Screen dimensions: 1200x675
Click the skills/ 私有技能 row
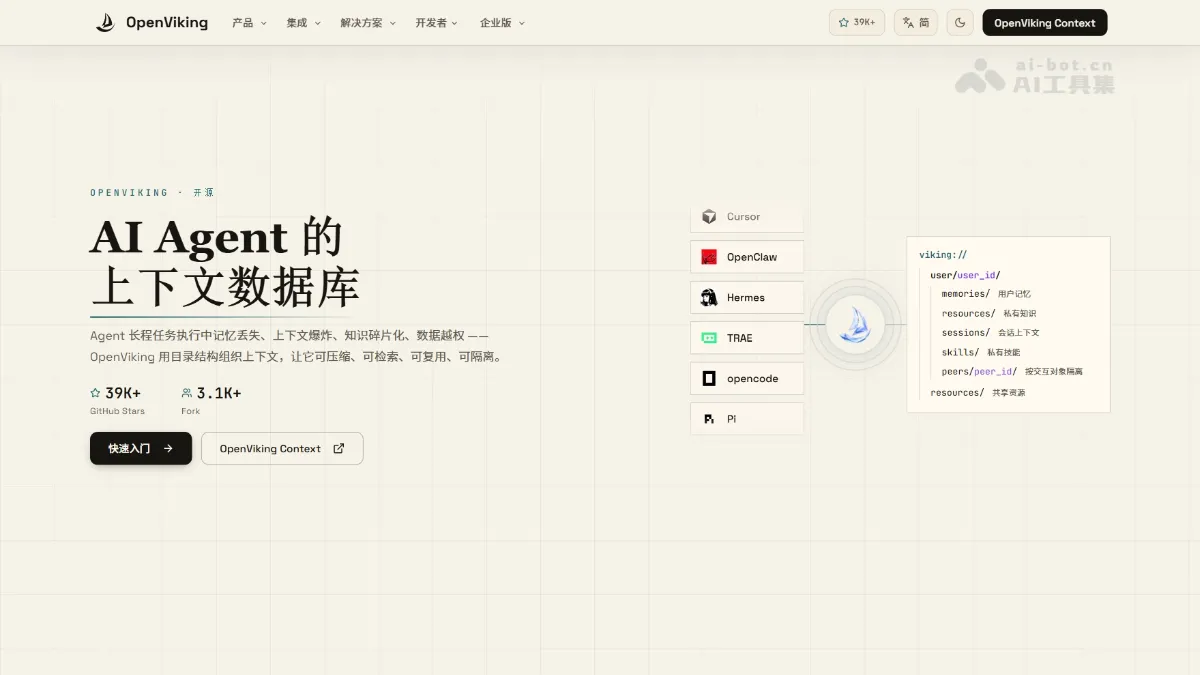click(981, 352)
